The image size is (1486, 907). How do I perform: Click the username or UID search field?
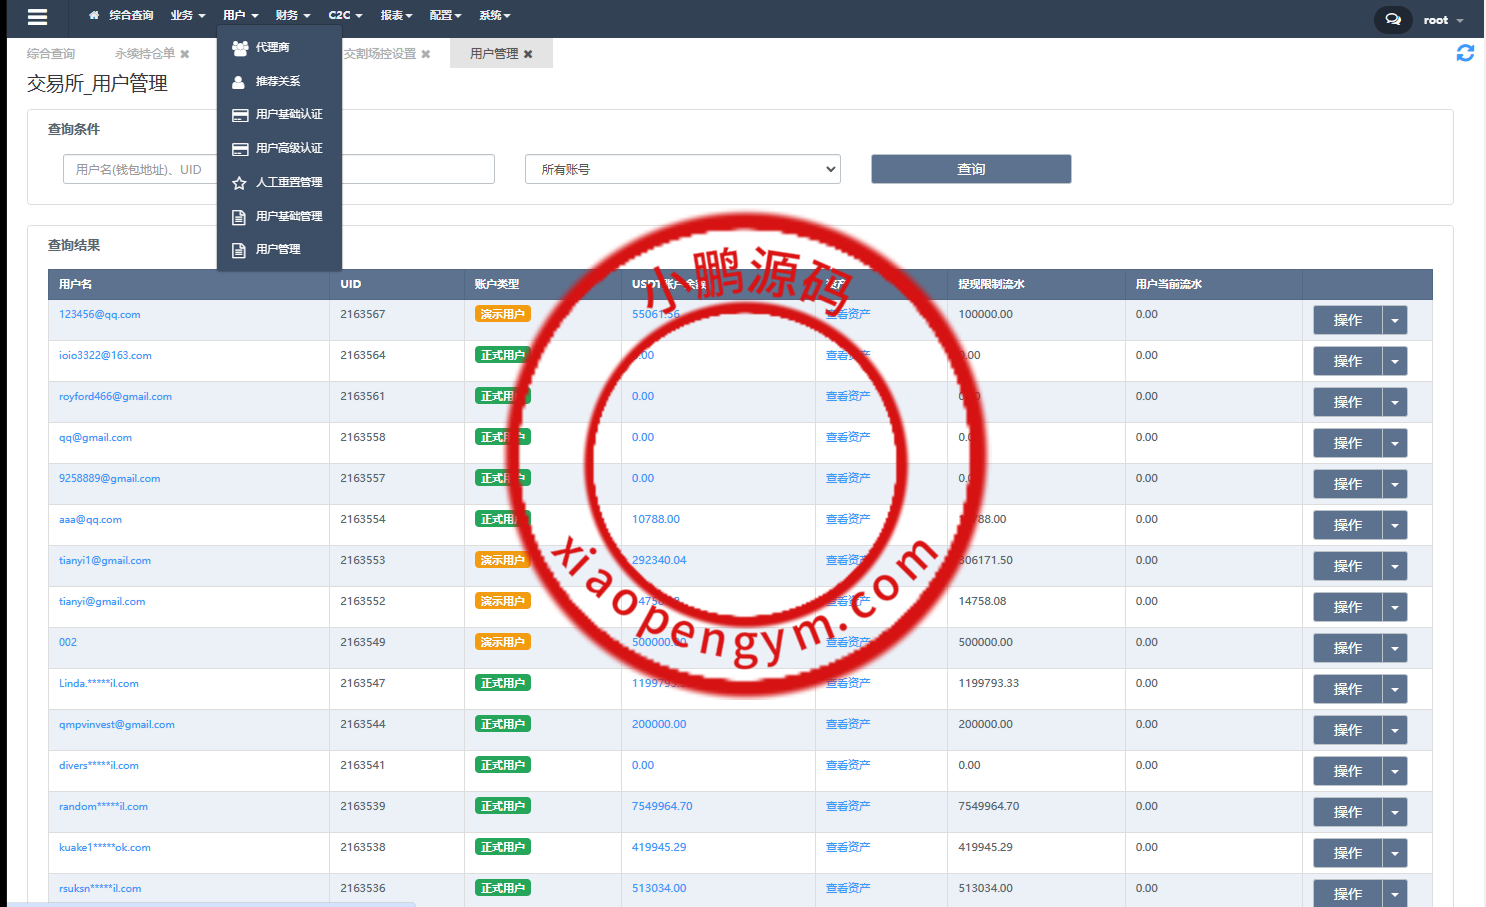click(140, 169)
